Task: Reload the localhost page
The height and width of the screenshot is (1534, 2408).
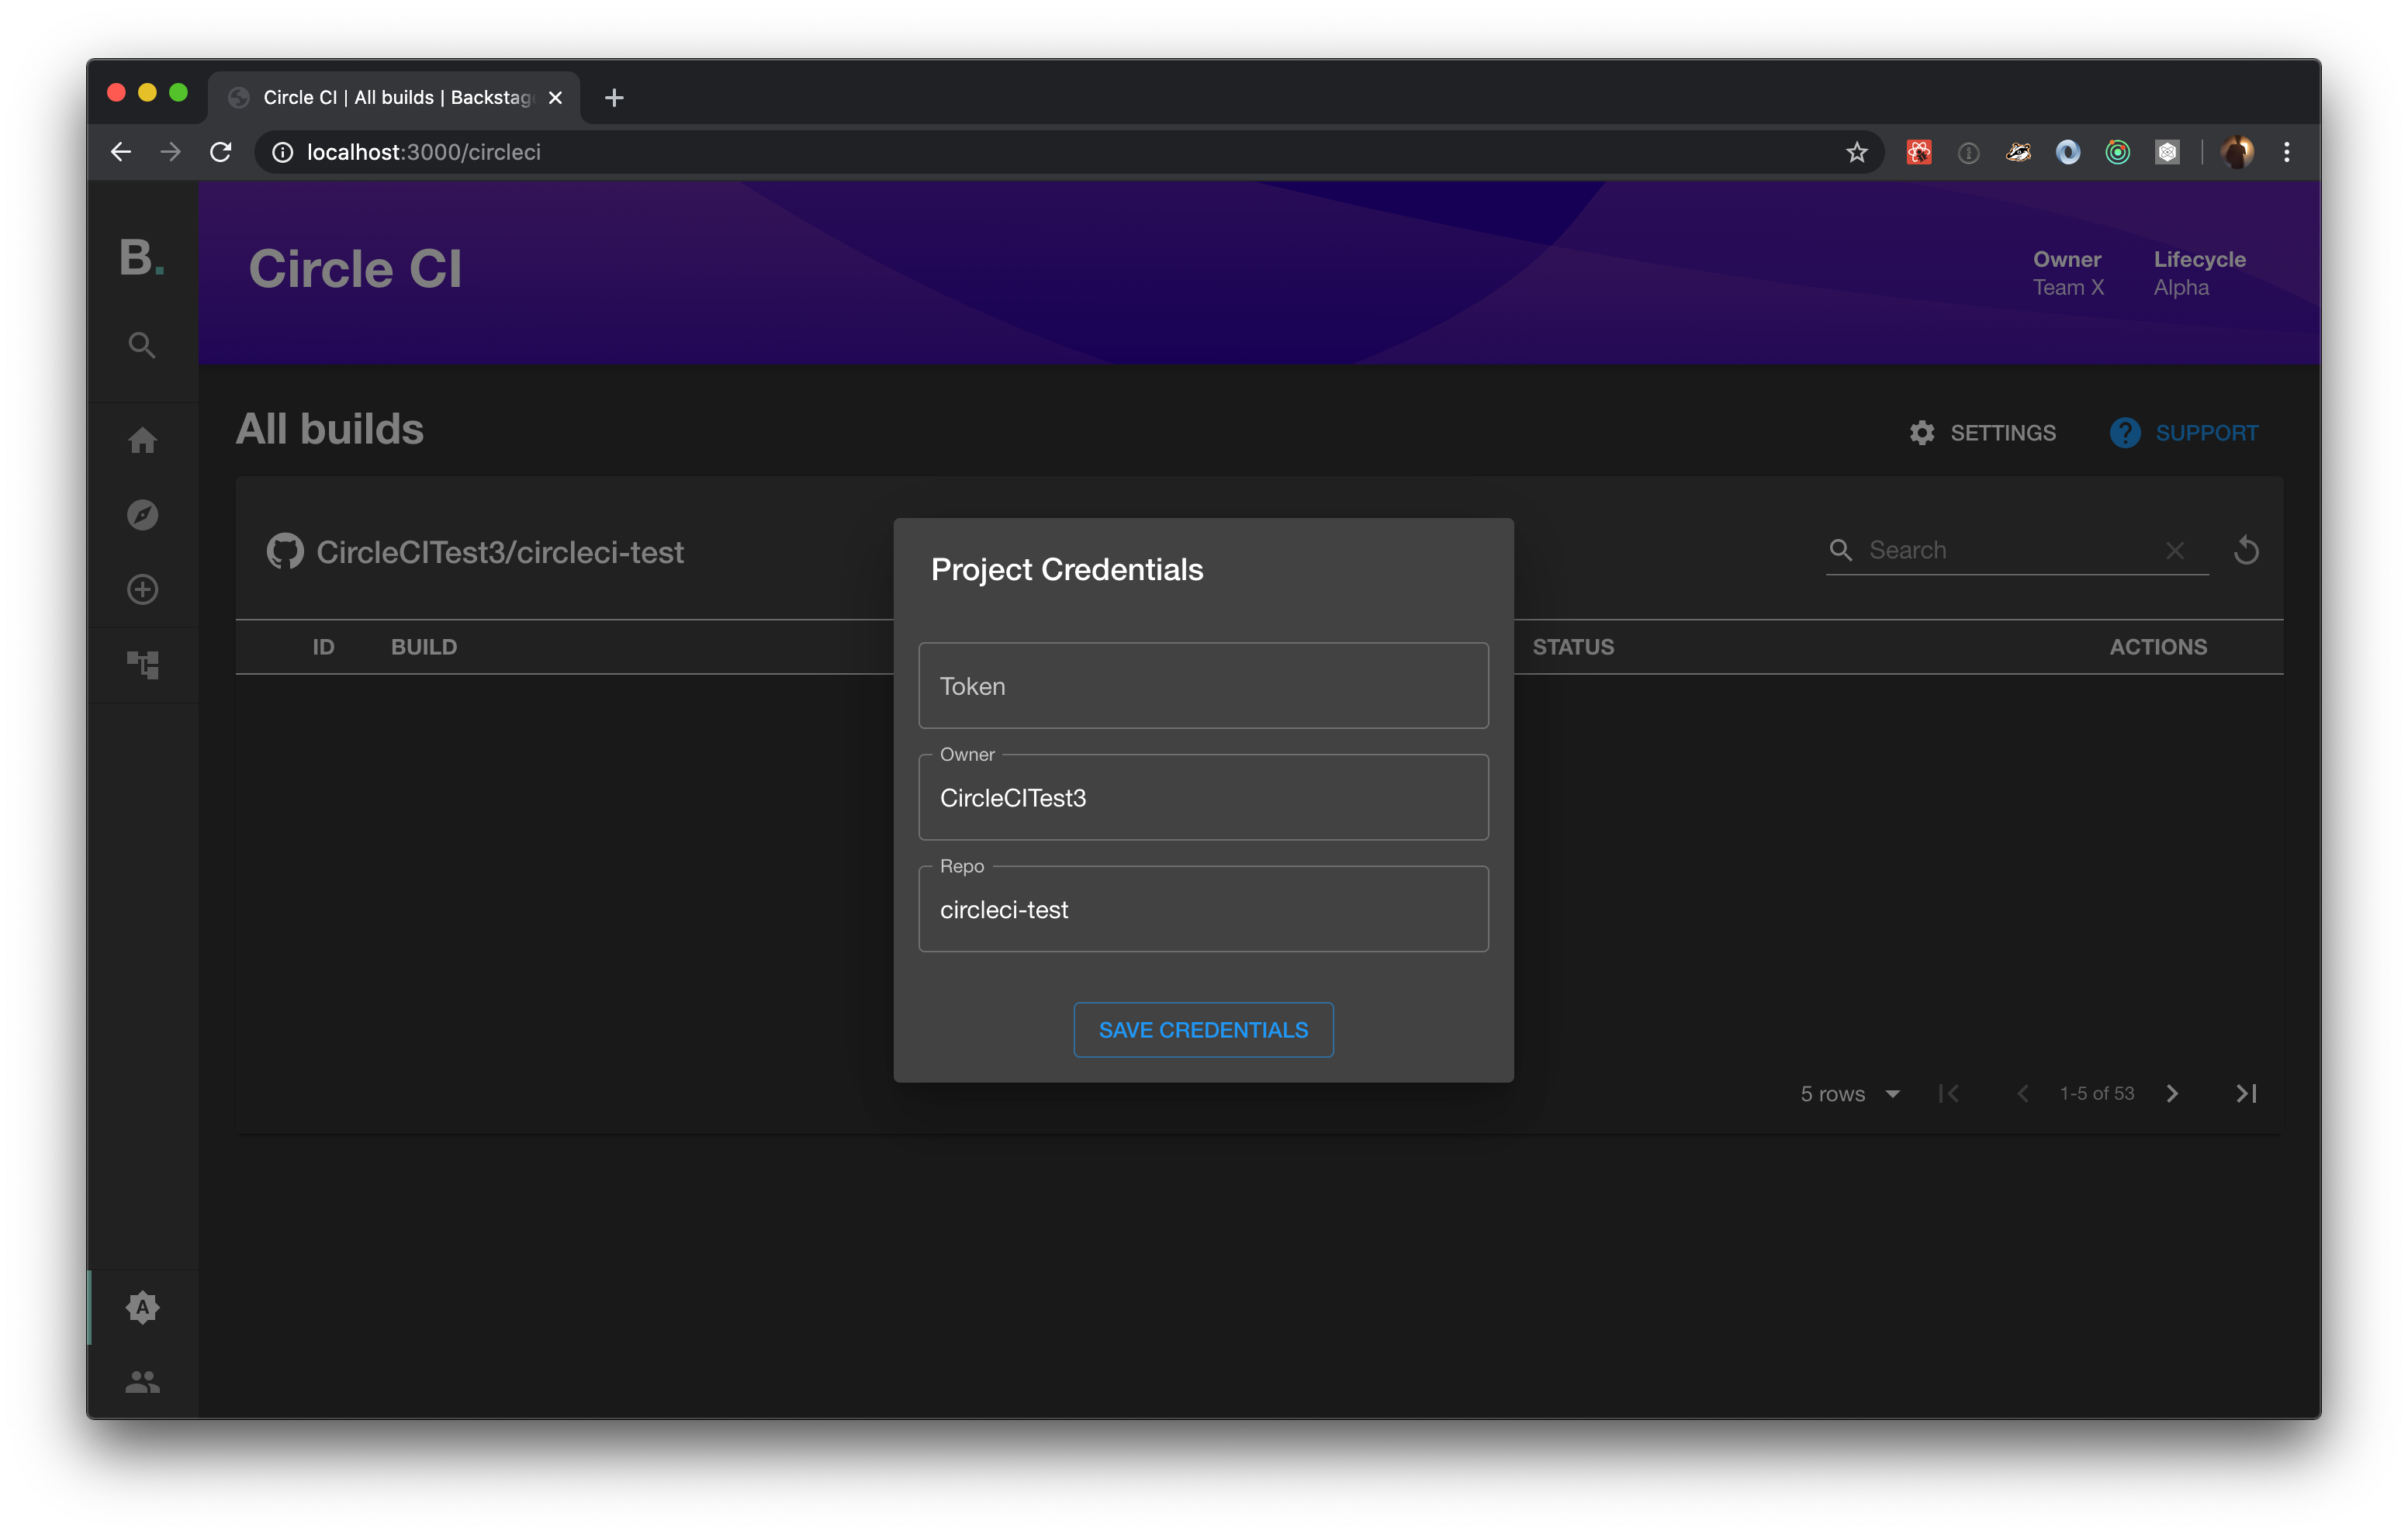Action: click(x=221, y=152)
